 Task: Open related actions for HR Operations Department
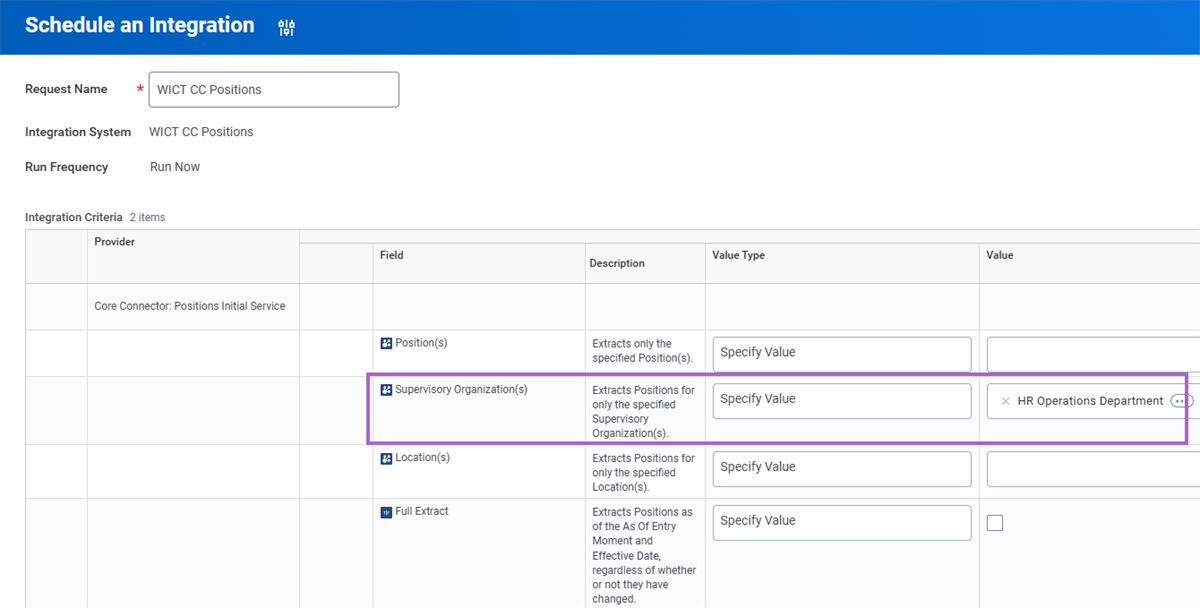pyautogui.click(x=1179, y=401)
